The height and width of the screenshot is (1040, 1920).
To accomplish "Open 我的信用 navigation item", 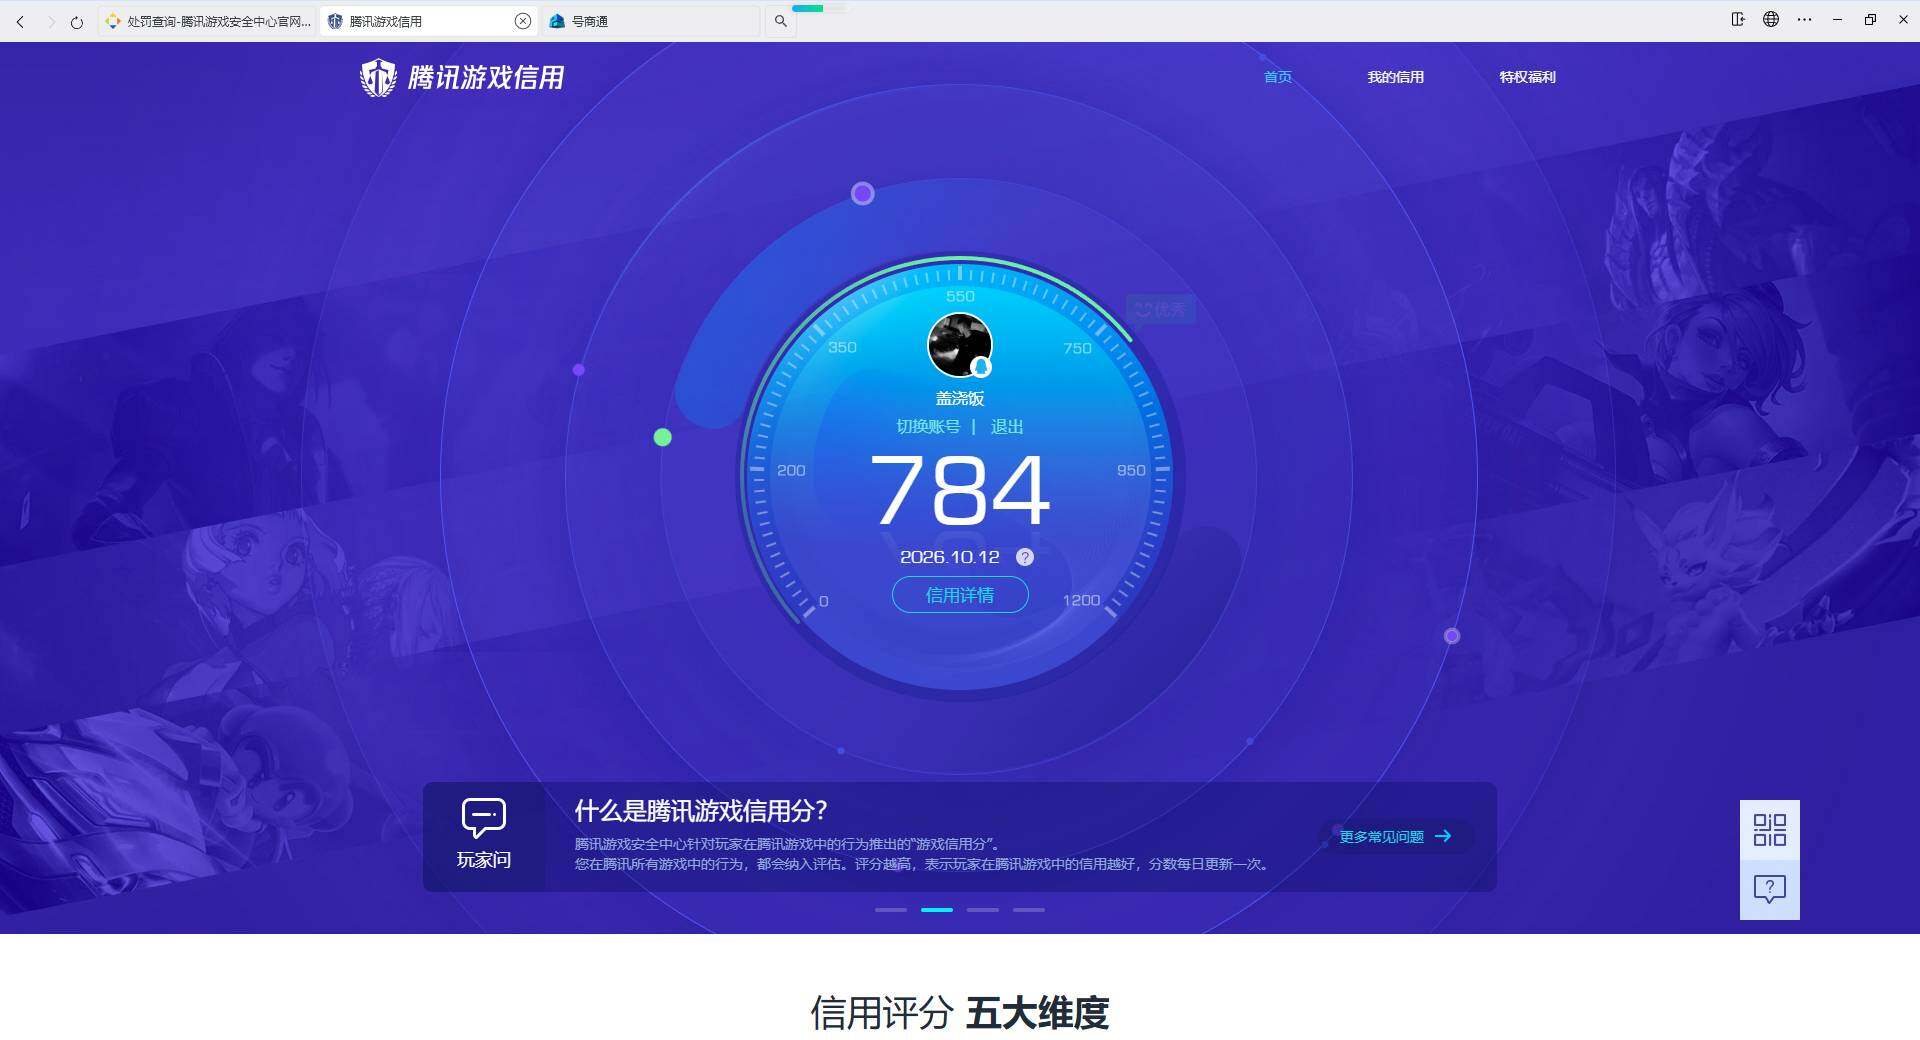I will (x=1396, y=77).
